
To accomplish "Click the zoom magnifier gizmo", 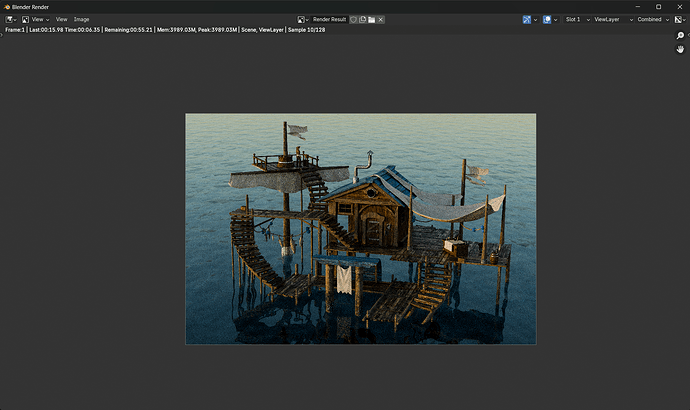I will [680, 36].
